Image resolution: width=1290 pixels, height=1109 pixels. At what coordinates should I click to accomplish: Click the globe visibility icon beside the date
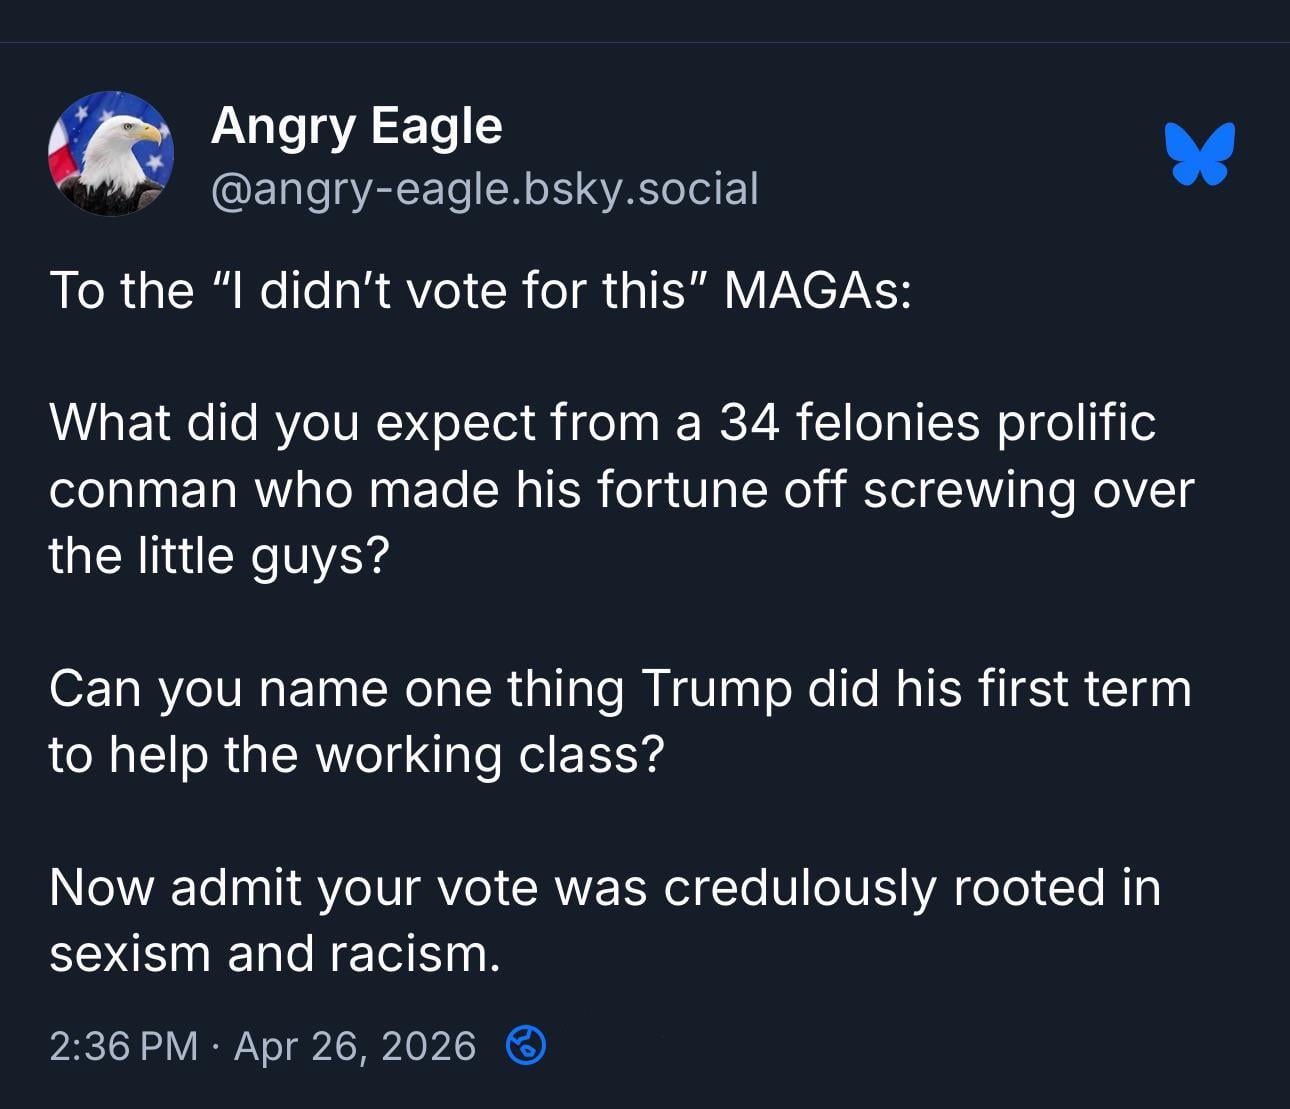point(526,1046)
